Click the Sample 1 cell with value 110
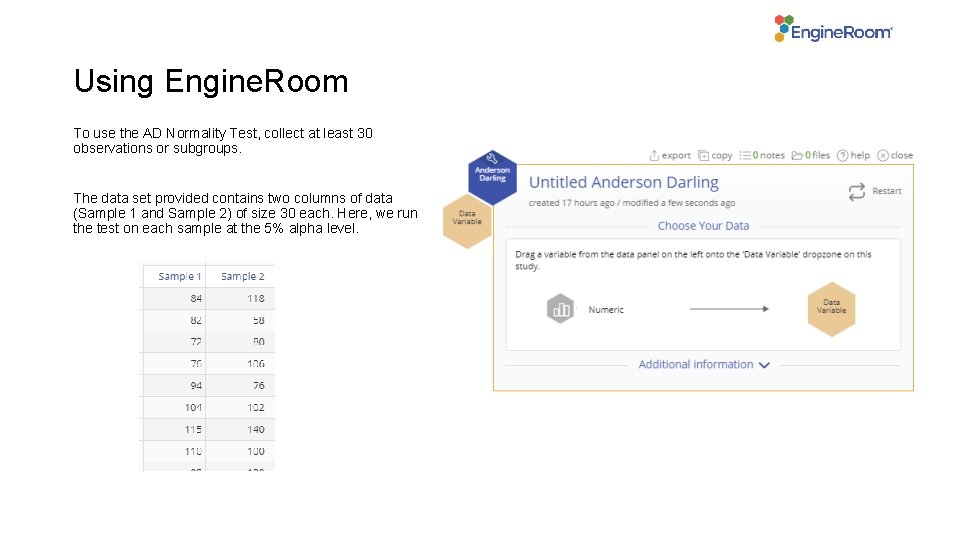 [174, 452]
